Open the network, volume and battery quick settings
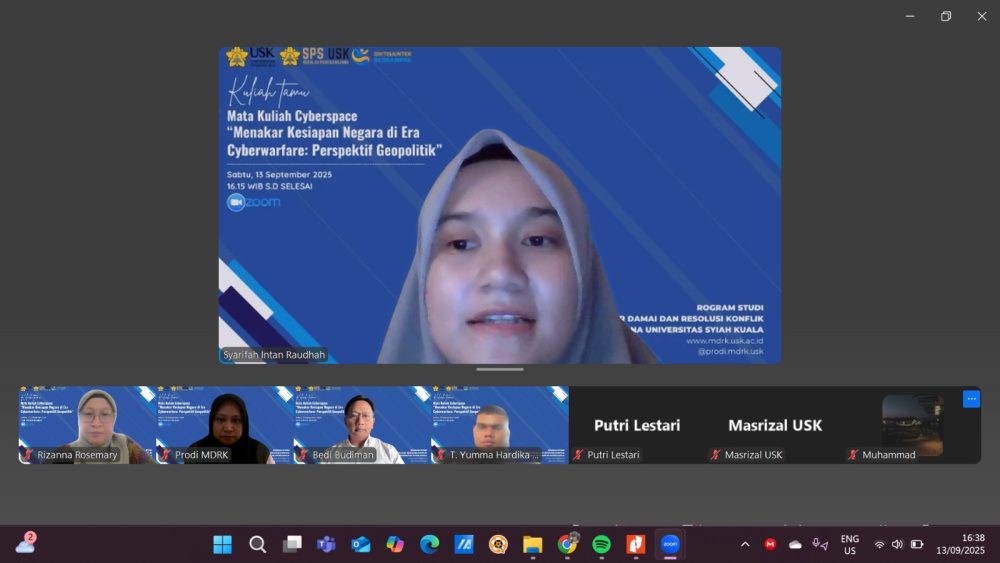This screenshot has height=563, width=1000. pos(897,544)
